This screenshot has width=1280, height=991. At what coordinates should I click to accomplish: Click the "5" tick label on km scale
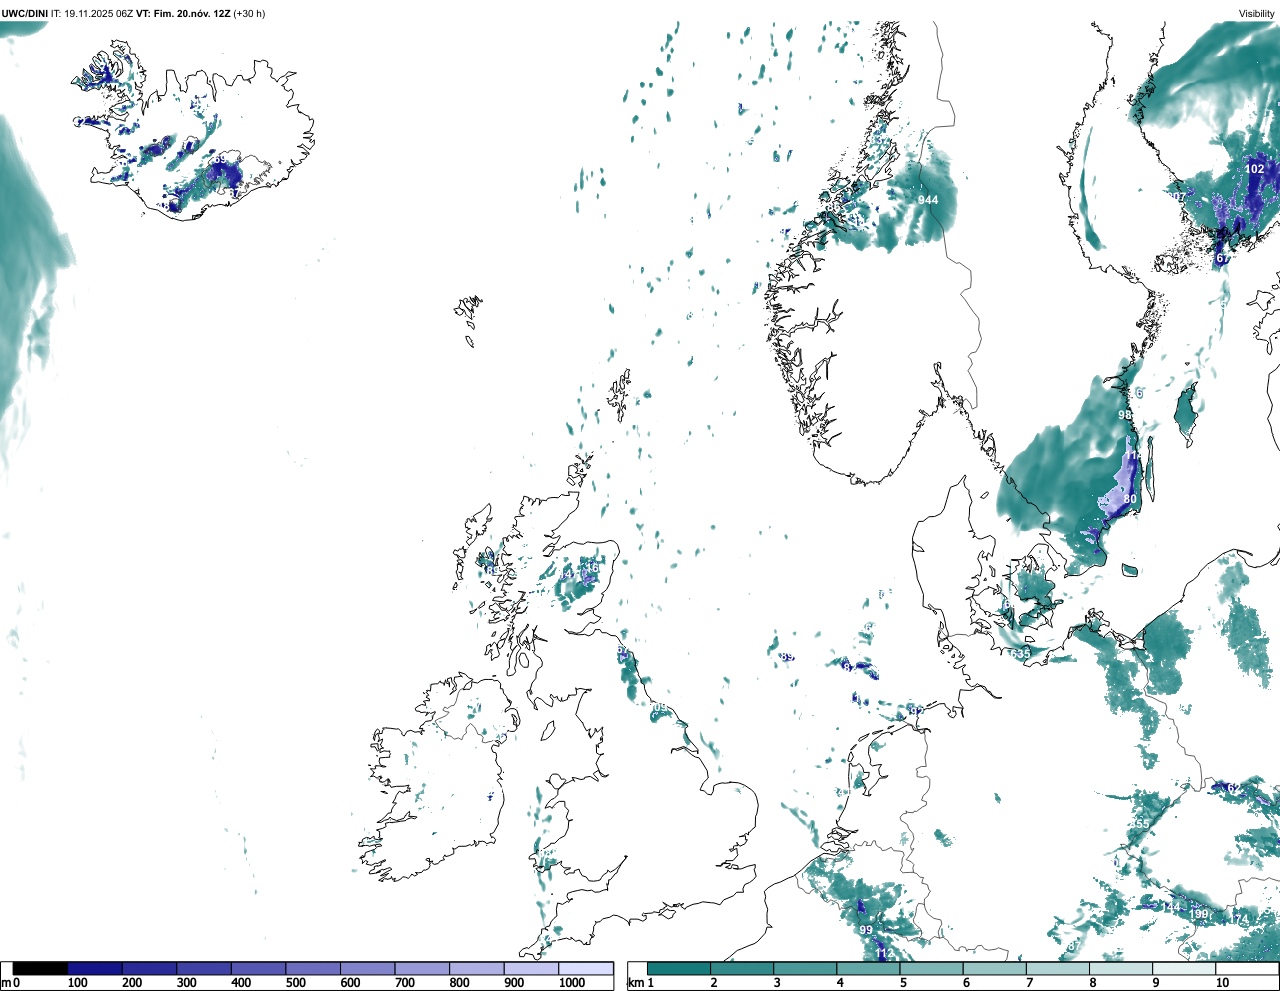click(x=903, y=983)
